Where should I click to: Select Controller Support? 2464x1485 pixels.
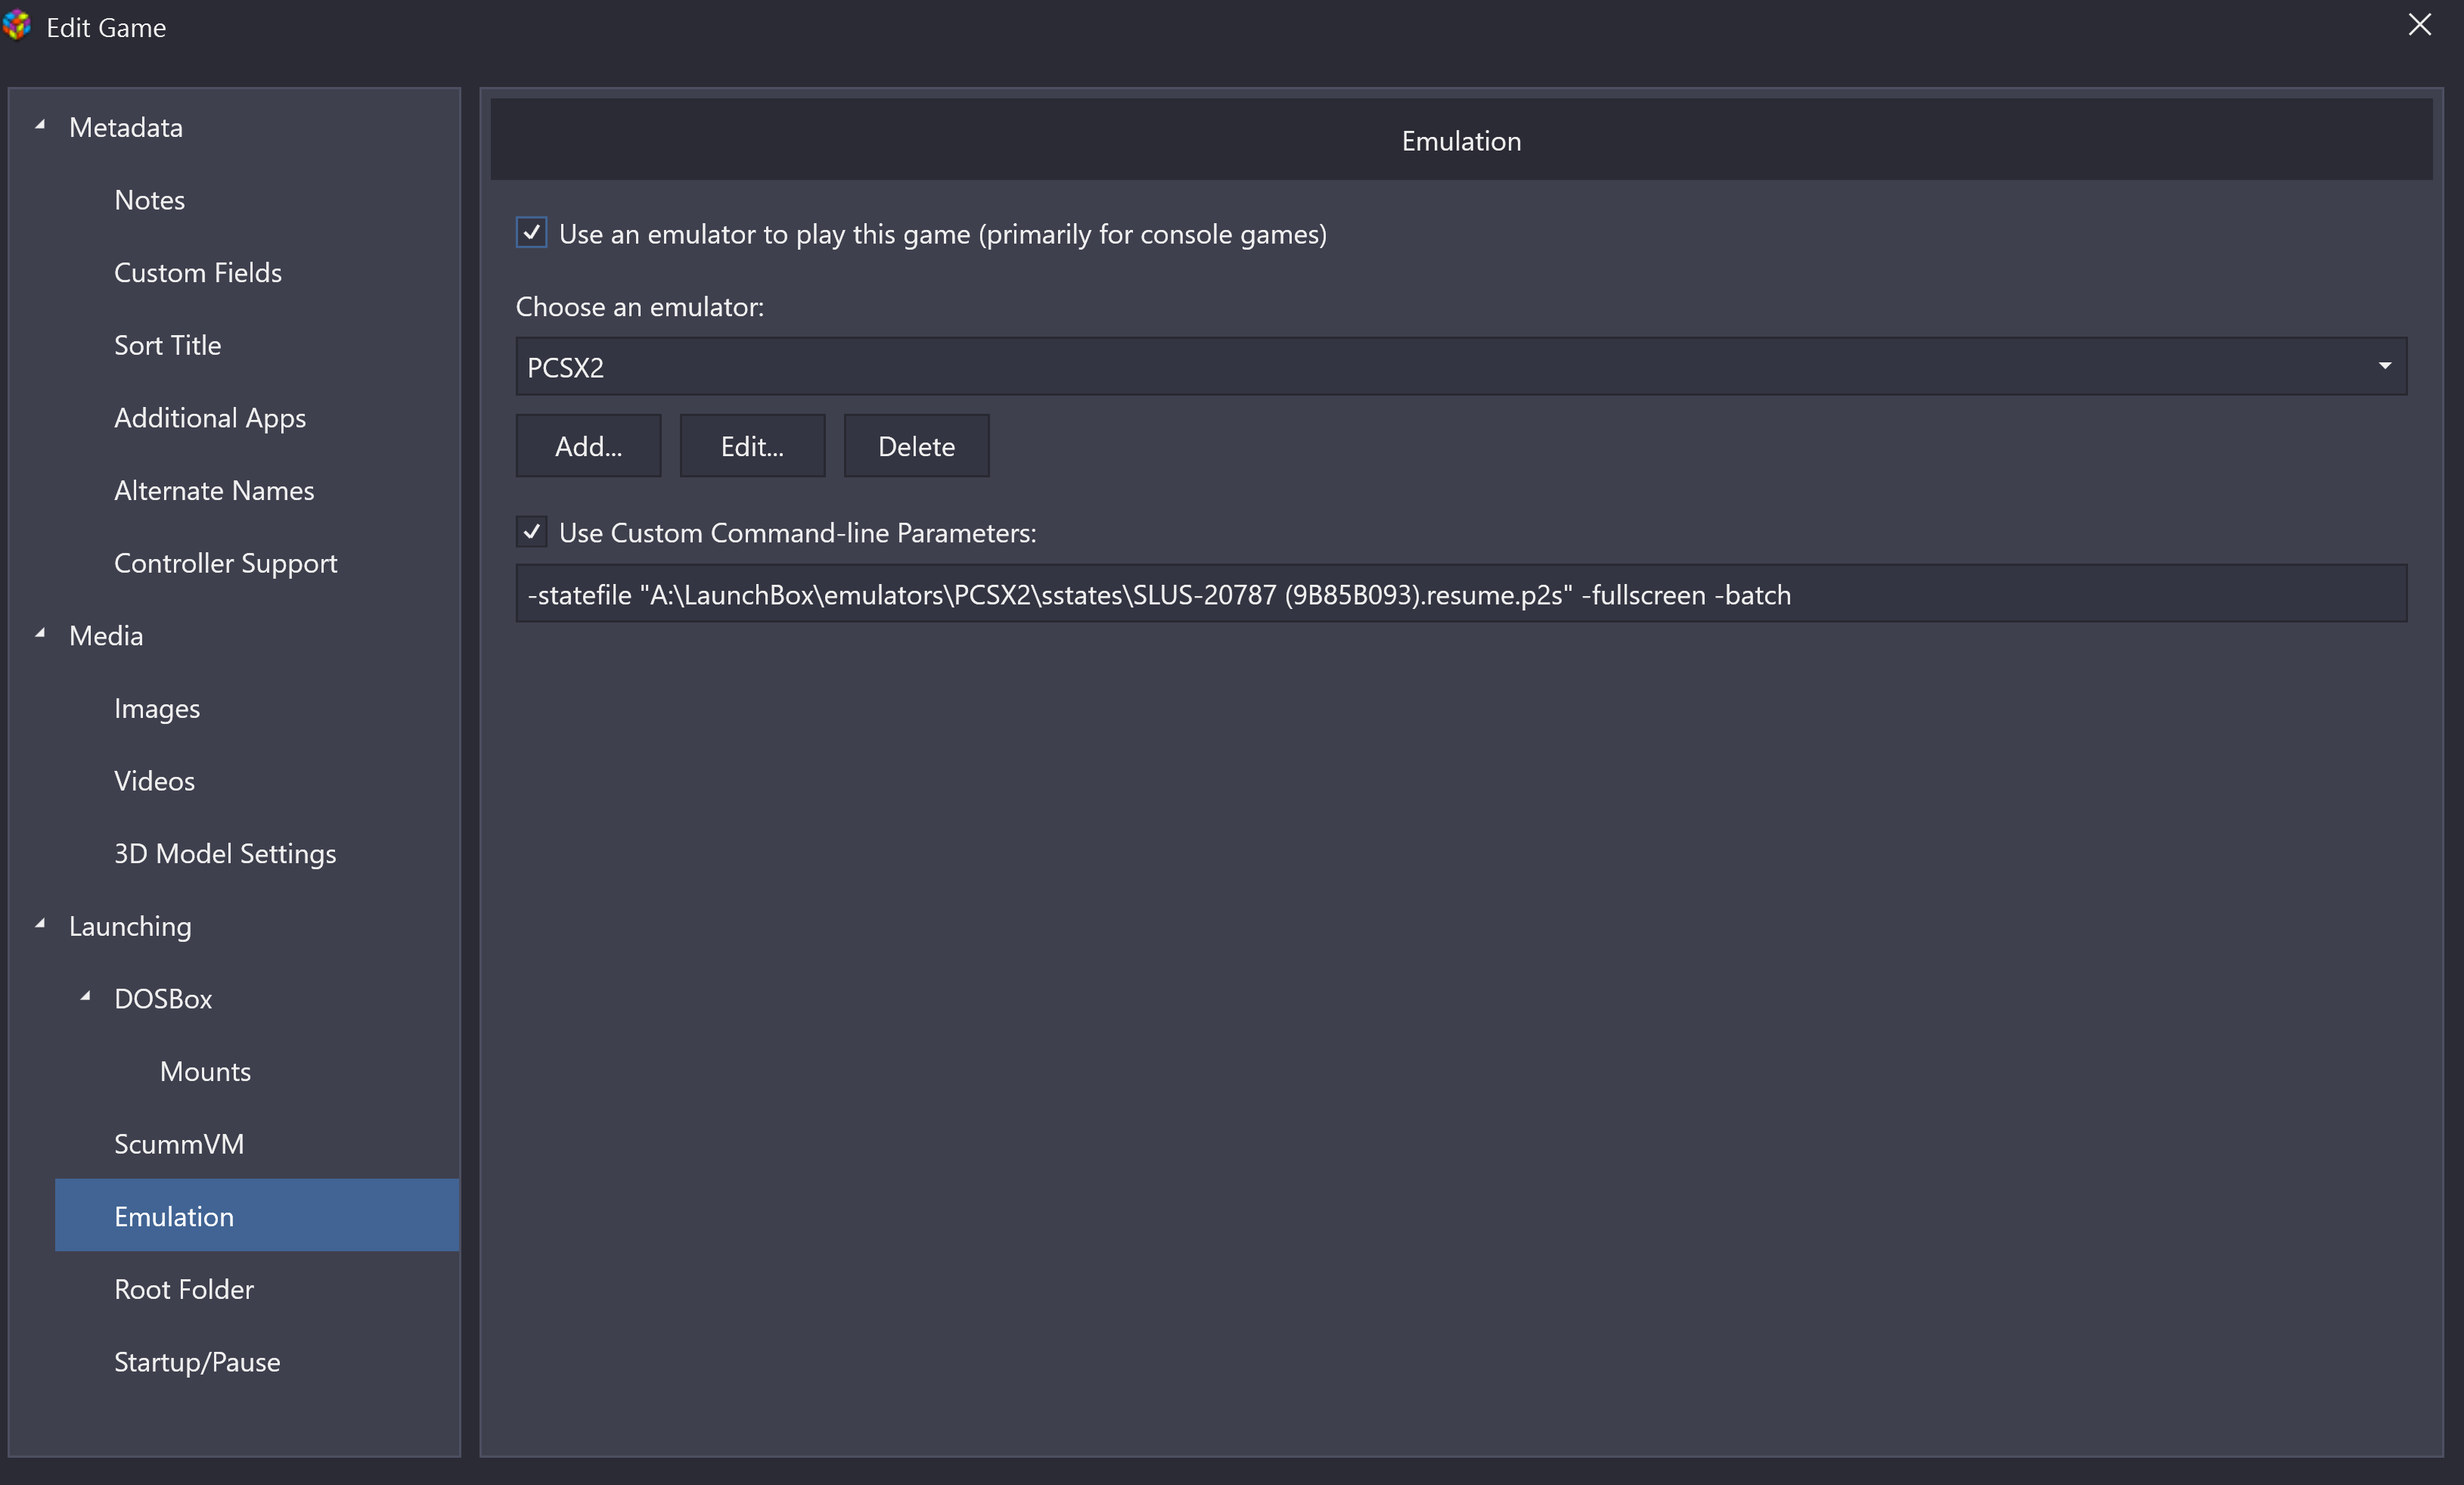pyautogui.click(x=226, y=564)
